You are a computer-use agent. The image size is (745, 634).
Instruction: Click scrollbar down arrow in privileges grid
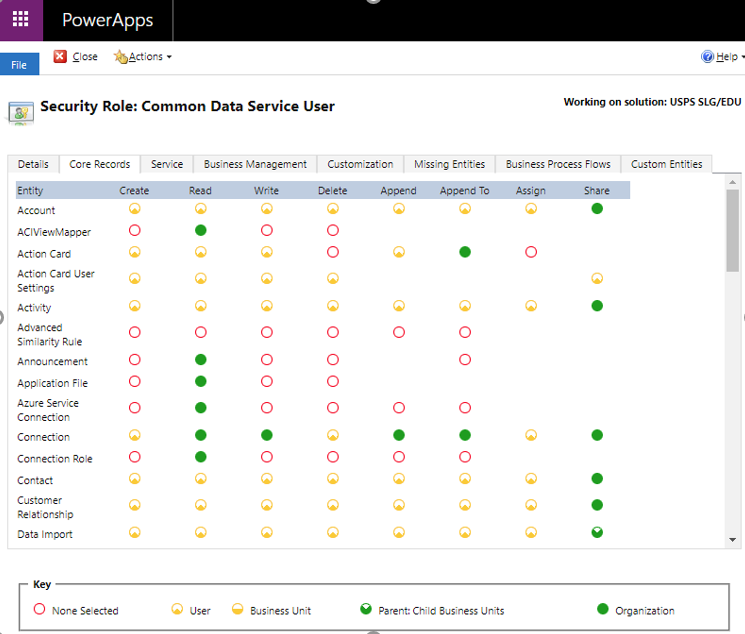(733, 538)
